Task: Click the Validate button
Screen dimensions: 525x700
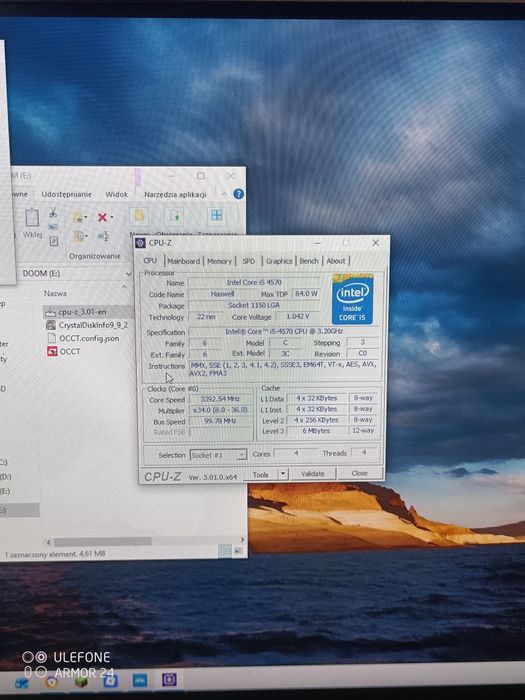Action: point(312,474)
